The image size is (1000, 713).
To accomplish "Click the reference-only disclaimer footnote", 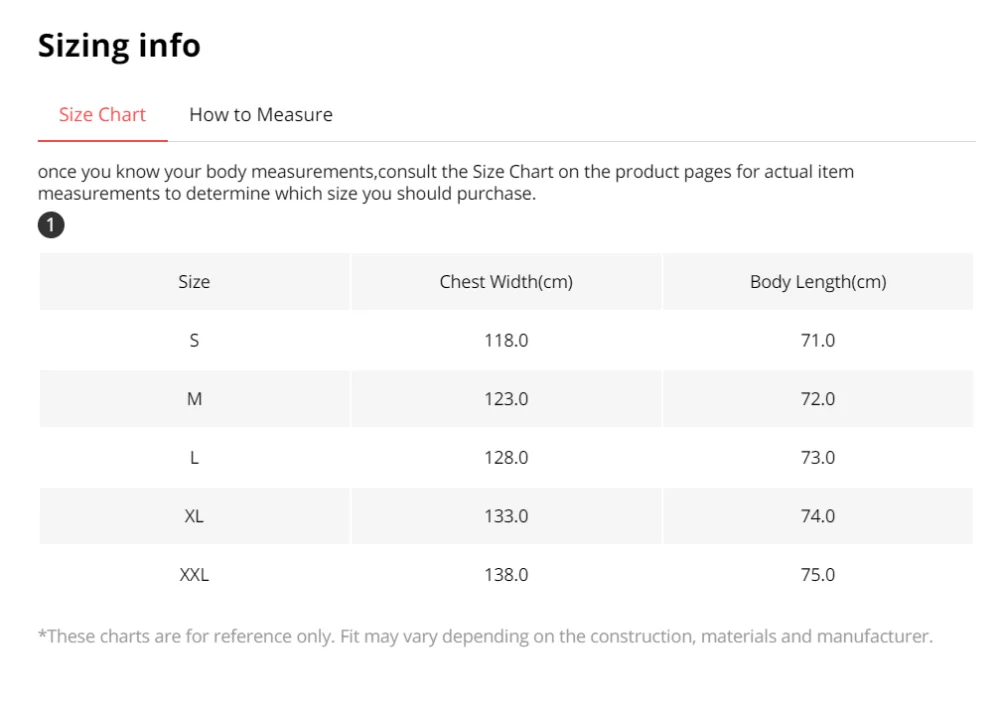I will (485, 636).
